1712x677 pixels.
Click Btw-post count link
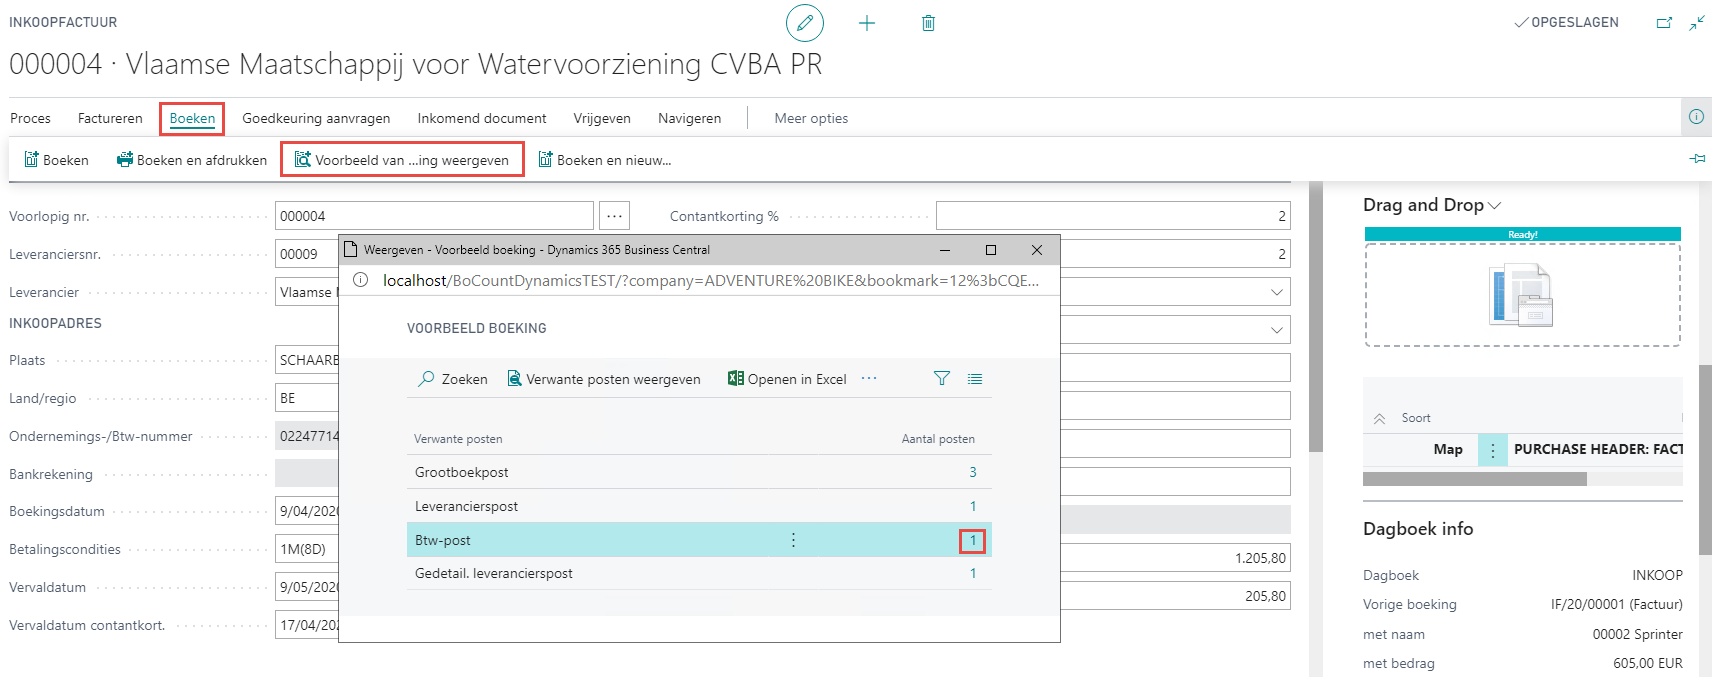coord(972,540)
